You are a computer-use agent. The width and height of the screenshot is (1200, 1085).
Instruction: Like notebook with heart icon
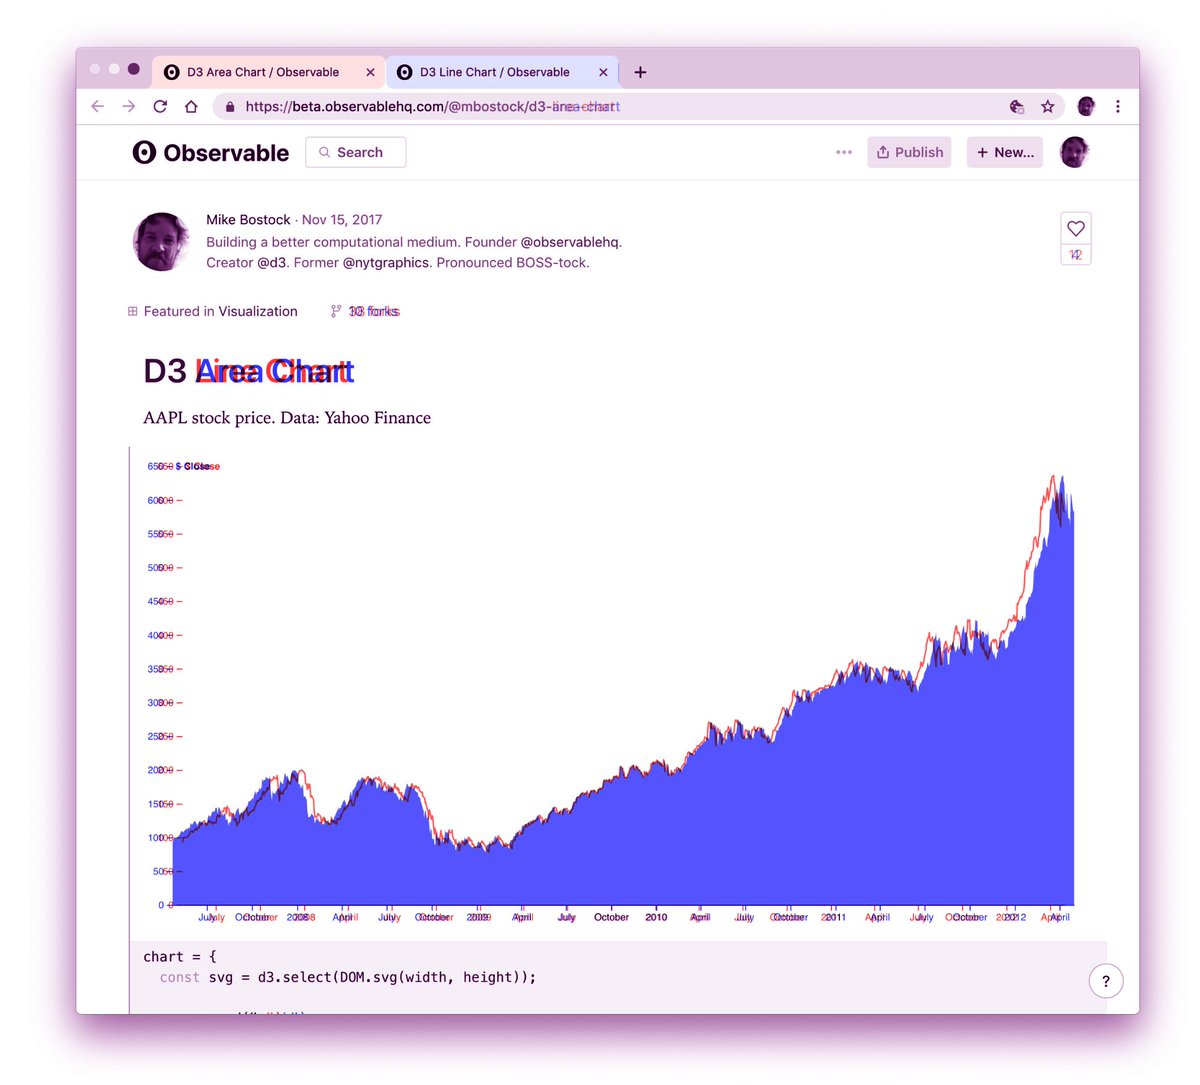tap(1076, 228)
